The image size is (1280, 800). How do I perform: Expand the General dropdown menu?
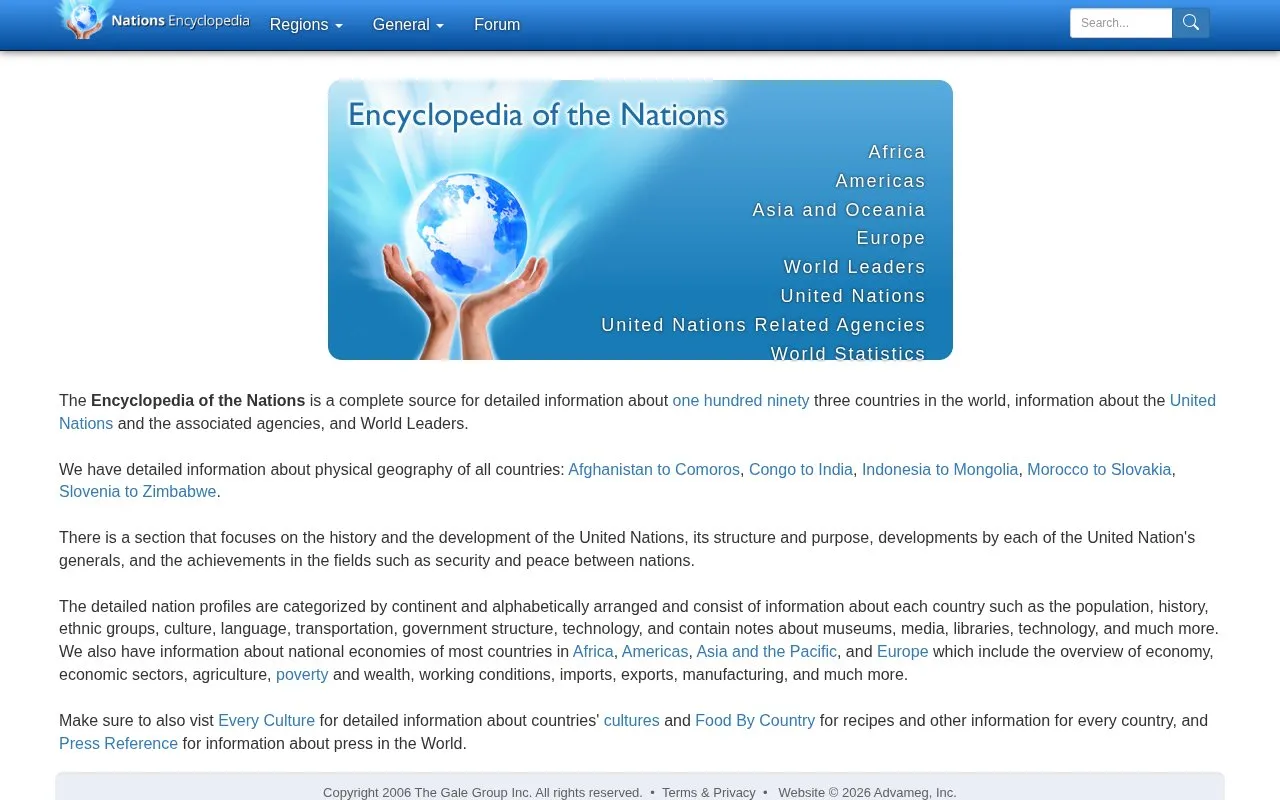click(x=408, y=25)
